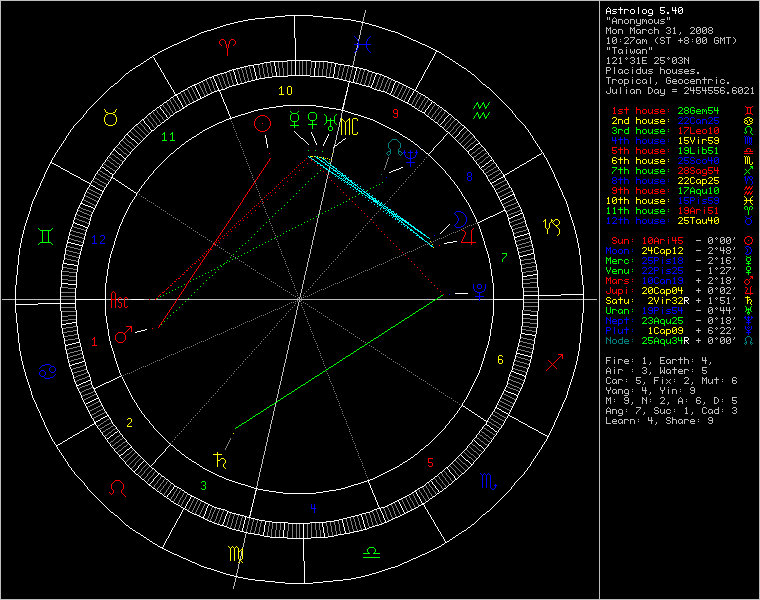The height and width of the screenshot is (600, 760).
Task: Click the Ang: 7, Suc: 1, Cad: 3 line
Action: tap(671, 411)
